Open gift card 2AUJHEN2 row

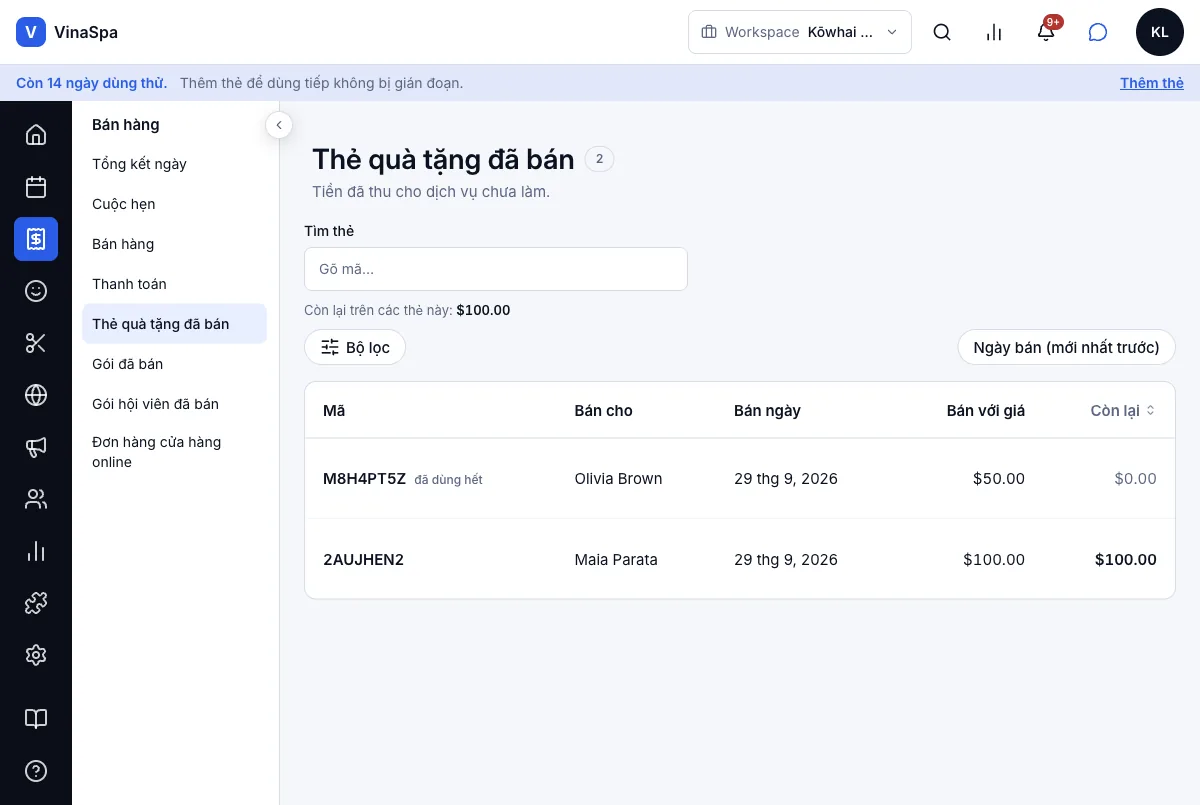(x=740, y=559)
